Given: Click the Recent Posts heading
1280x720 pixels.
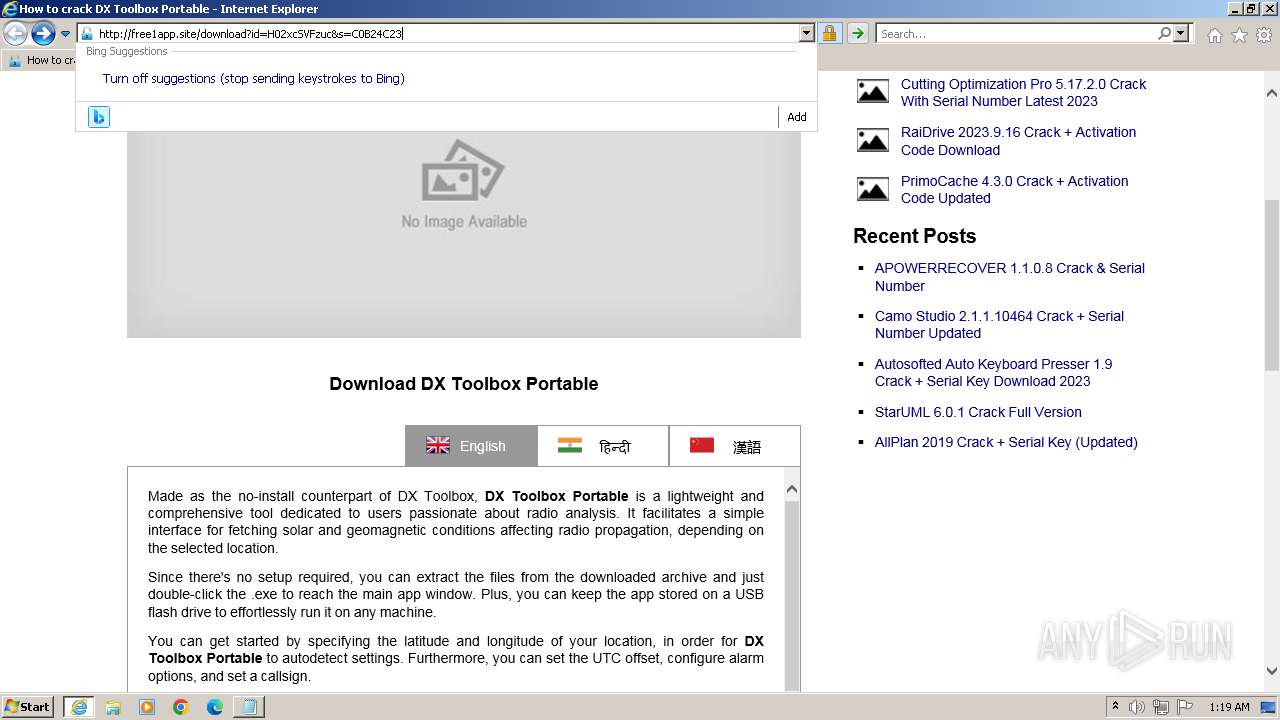Looking at the screenshot, I should tap(914, 236).
